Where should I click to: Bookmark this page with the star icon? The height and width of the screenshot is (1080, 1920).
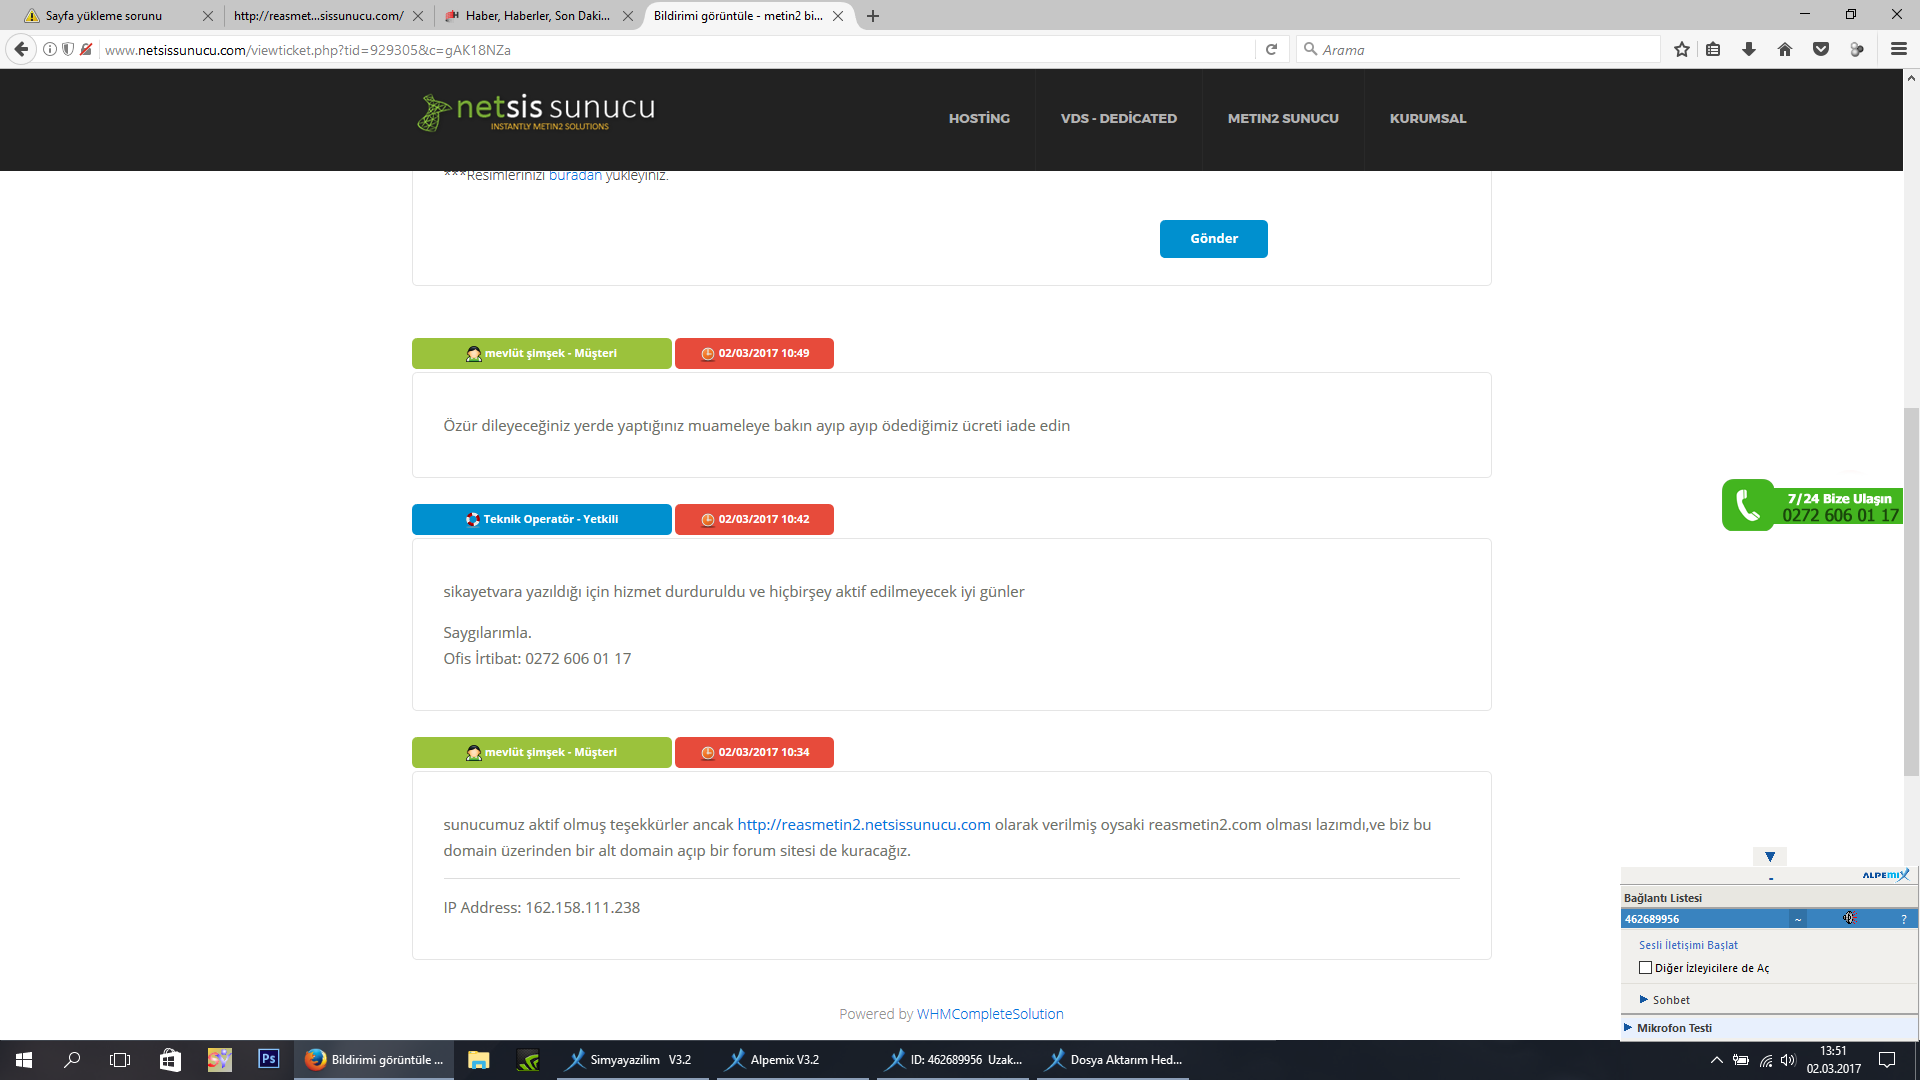tap(1682, 49)
